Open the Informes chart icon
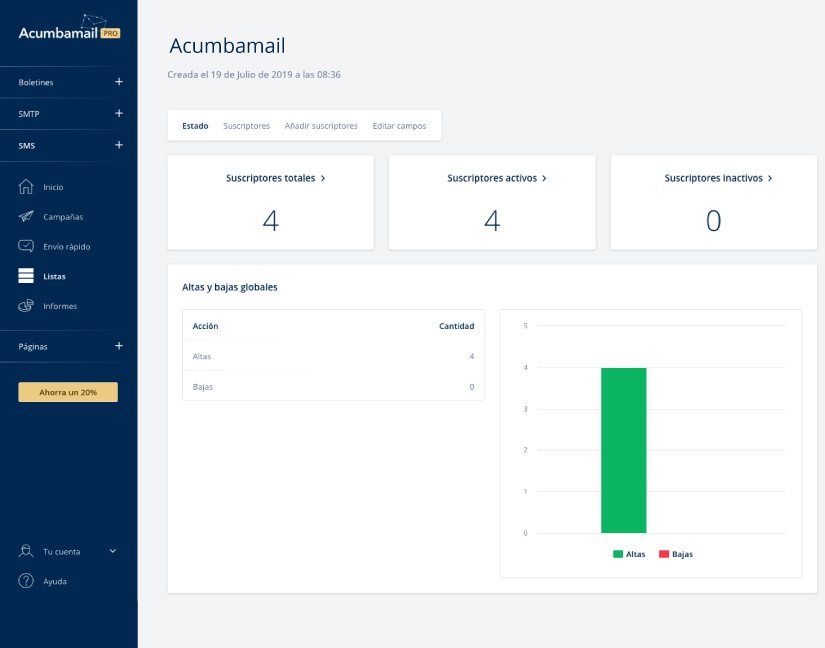 (26, 306)
